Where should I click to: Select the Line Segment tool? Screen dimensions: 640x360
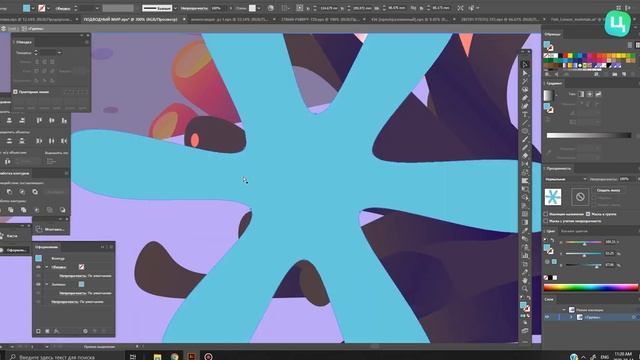pos(525,123)
